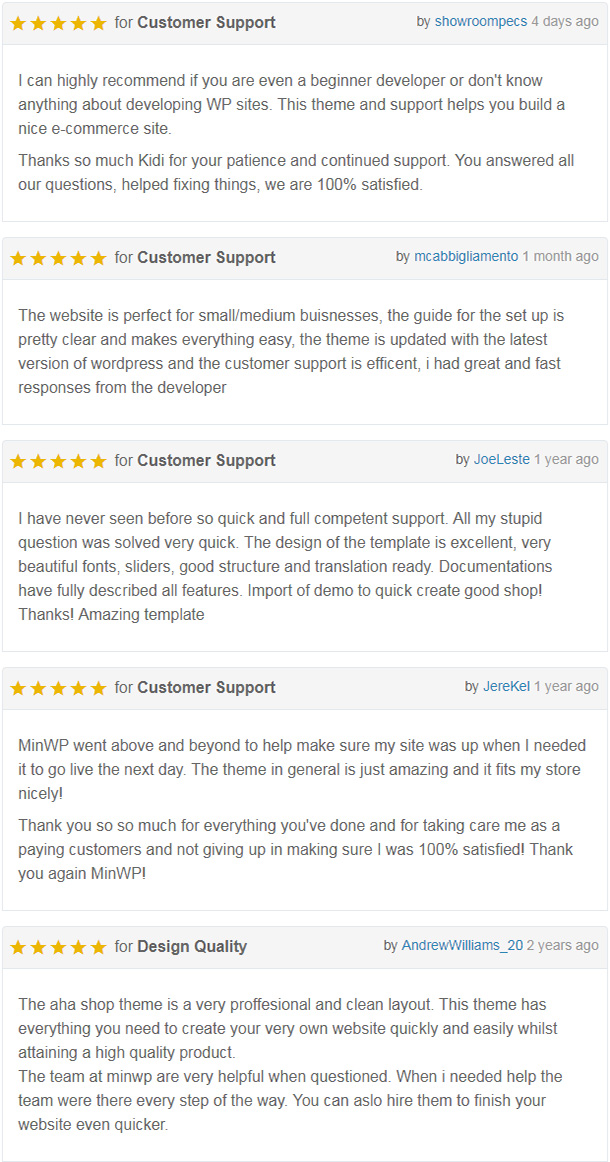Screen dimensions: 610x1162
Task: Click the fifth star of showroompecs review
Action: point(99,24)
